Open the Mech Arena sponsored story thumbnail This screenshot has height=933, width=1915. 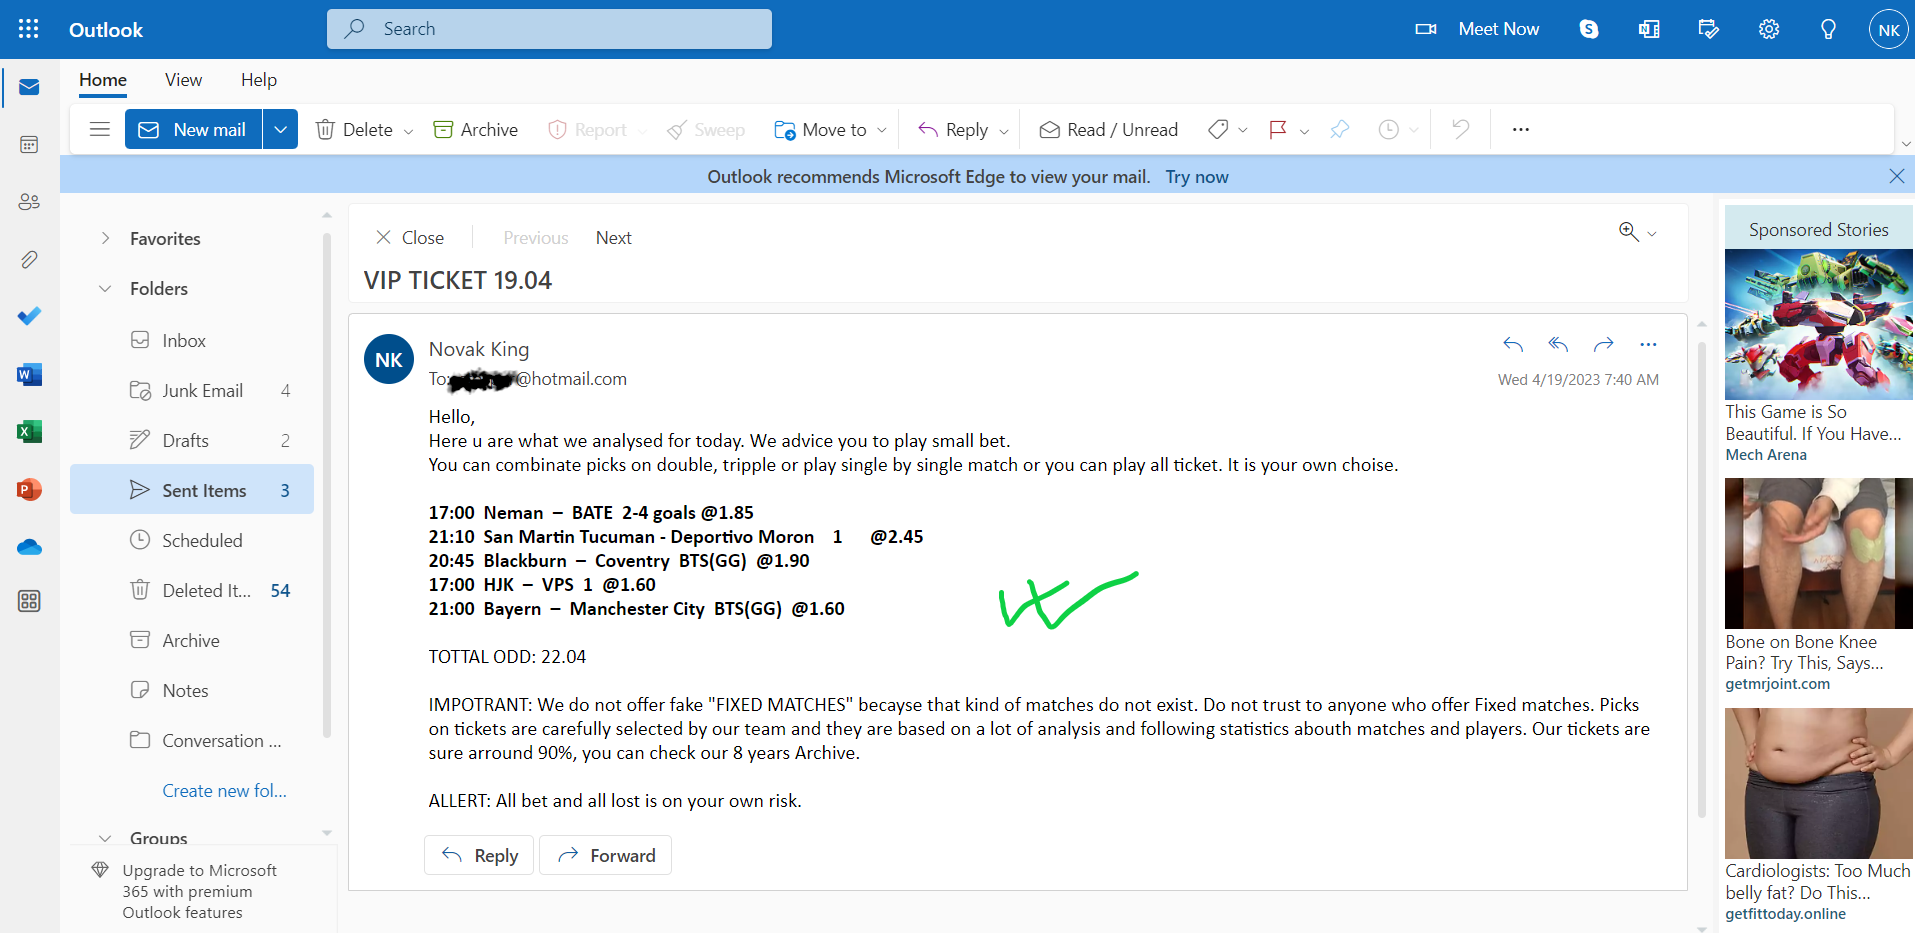click(x=1819, y=324)
